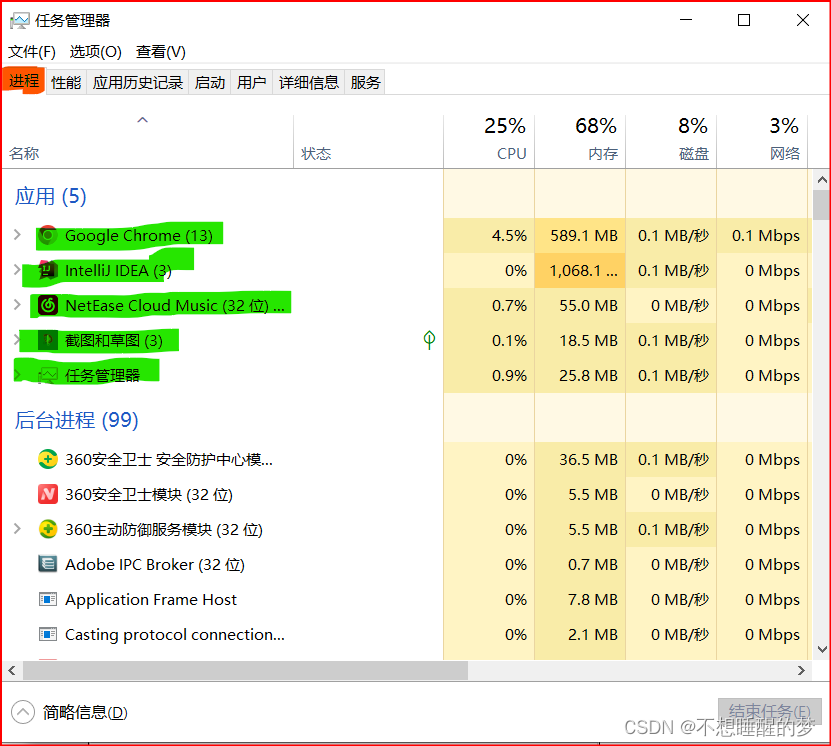831x746 pixels.
Task: Click the horizontal scrollbar right arrow
Action: tap(801, 670)
